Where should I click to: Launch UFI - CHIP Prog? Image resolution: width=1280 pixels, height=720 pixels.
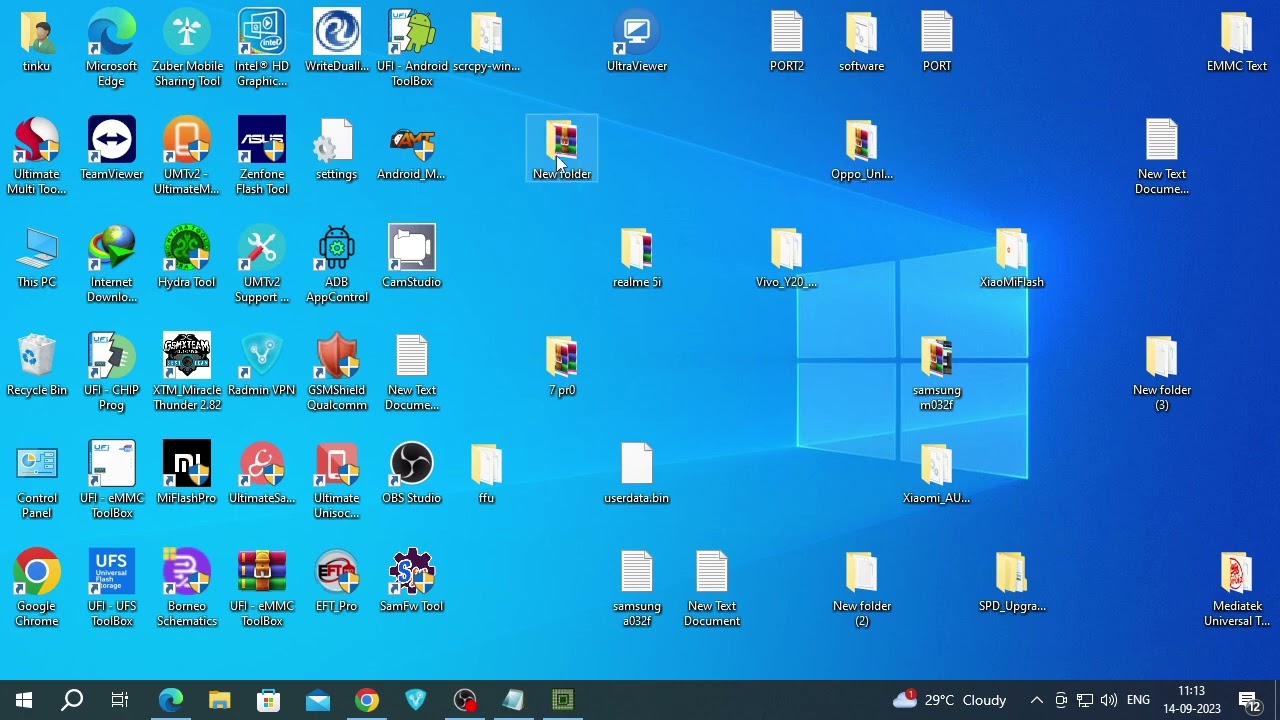112,372
